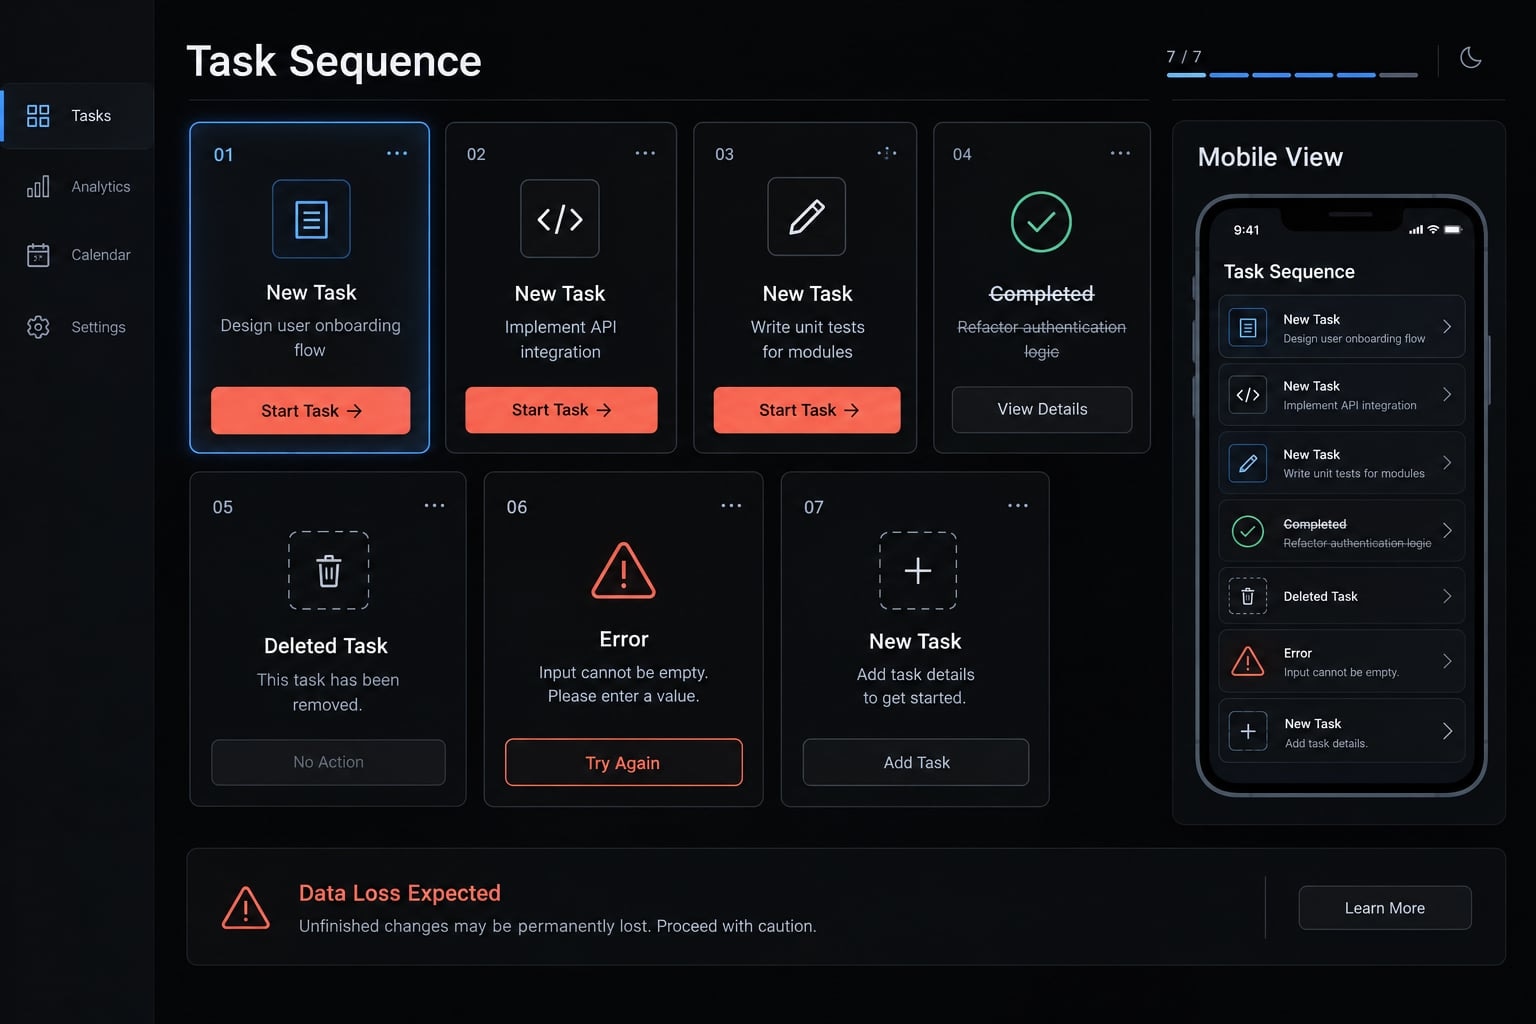Open the Deleted Task row chevron in Mobile View
The image size is (1536, 1024).
[x=1447, y=596]
